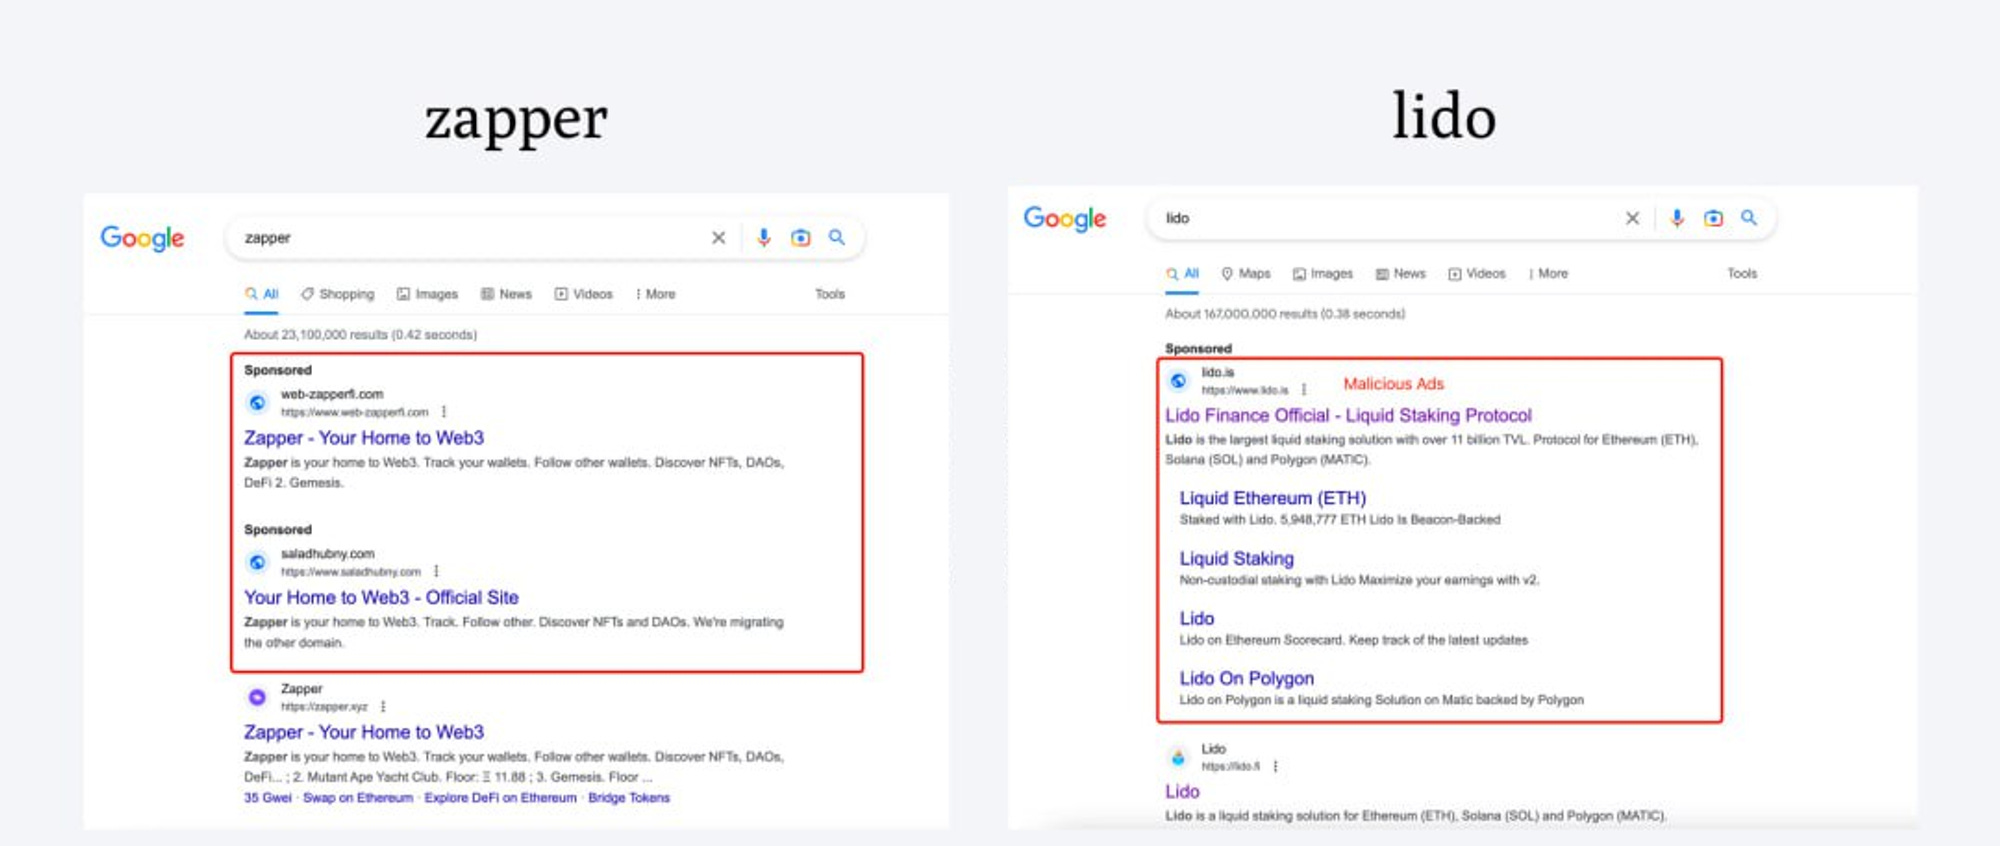
Task: Open the organic Lido result title link
Action: (x=1182, y=791)
